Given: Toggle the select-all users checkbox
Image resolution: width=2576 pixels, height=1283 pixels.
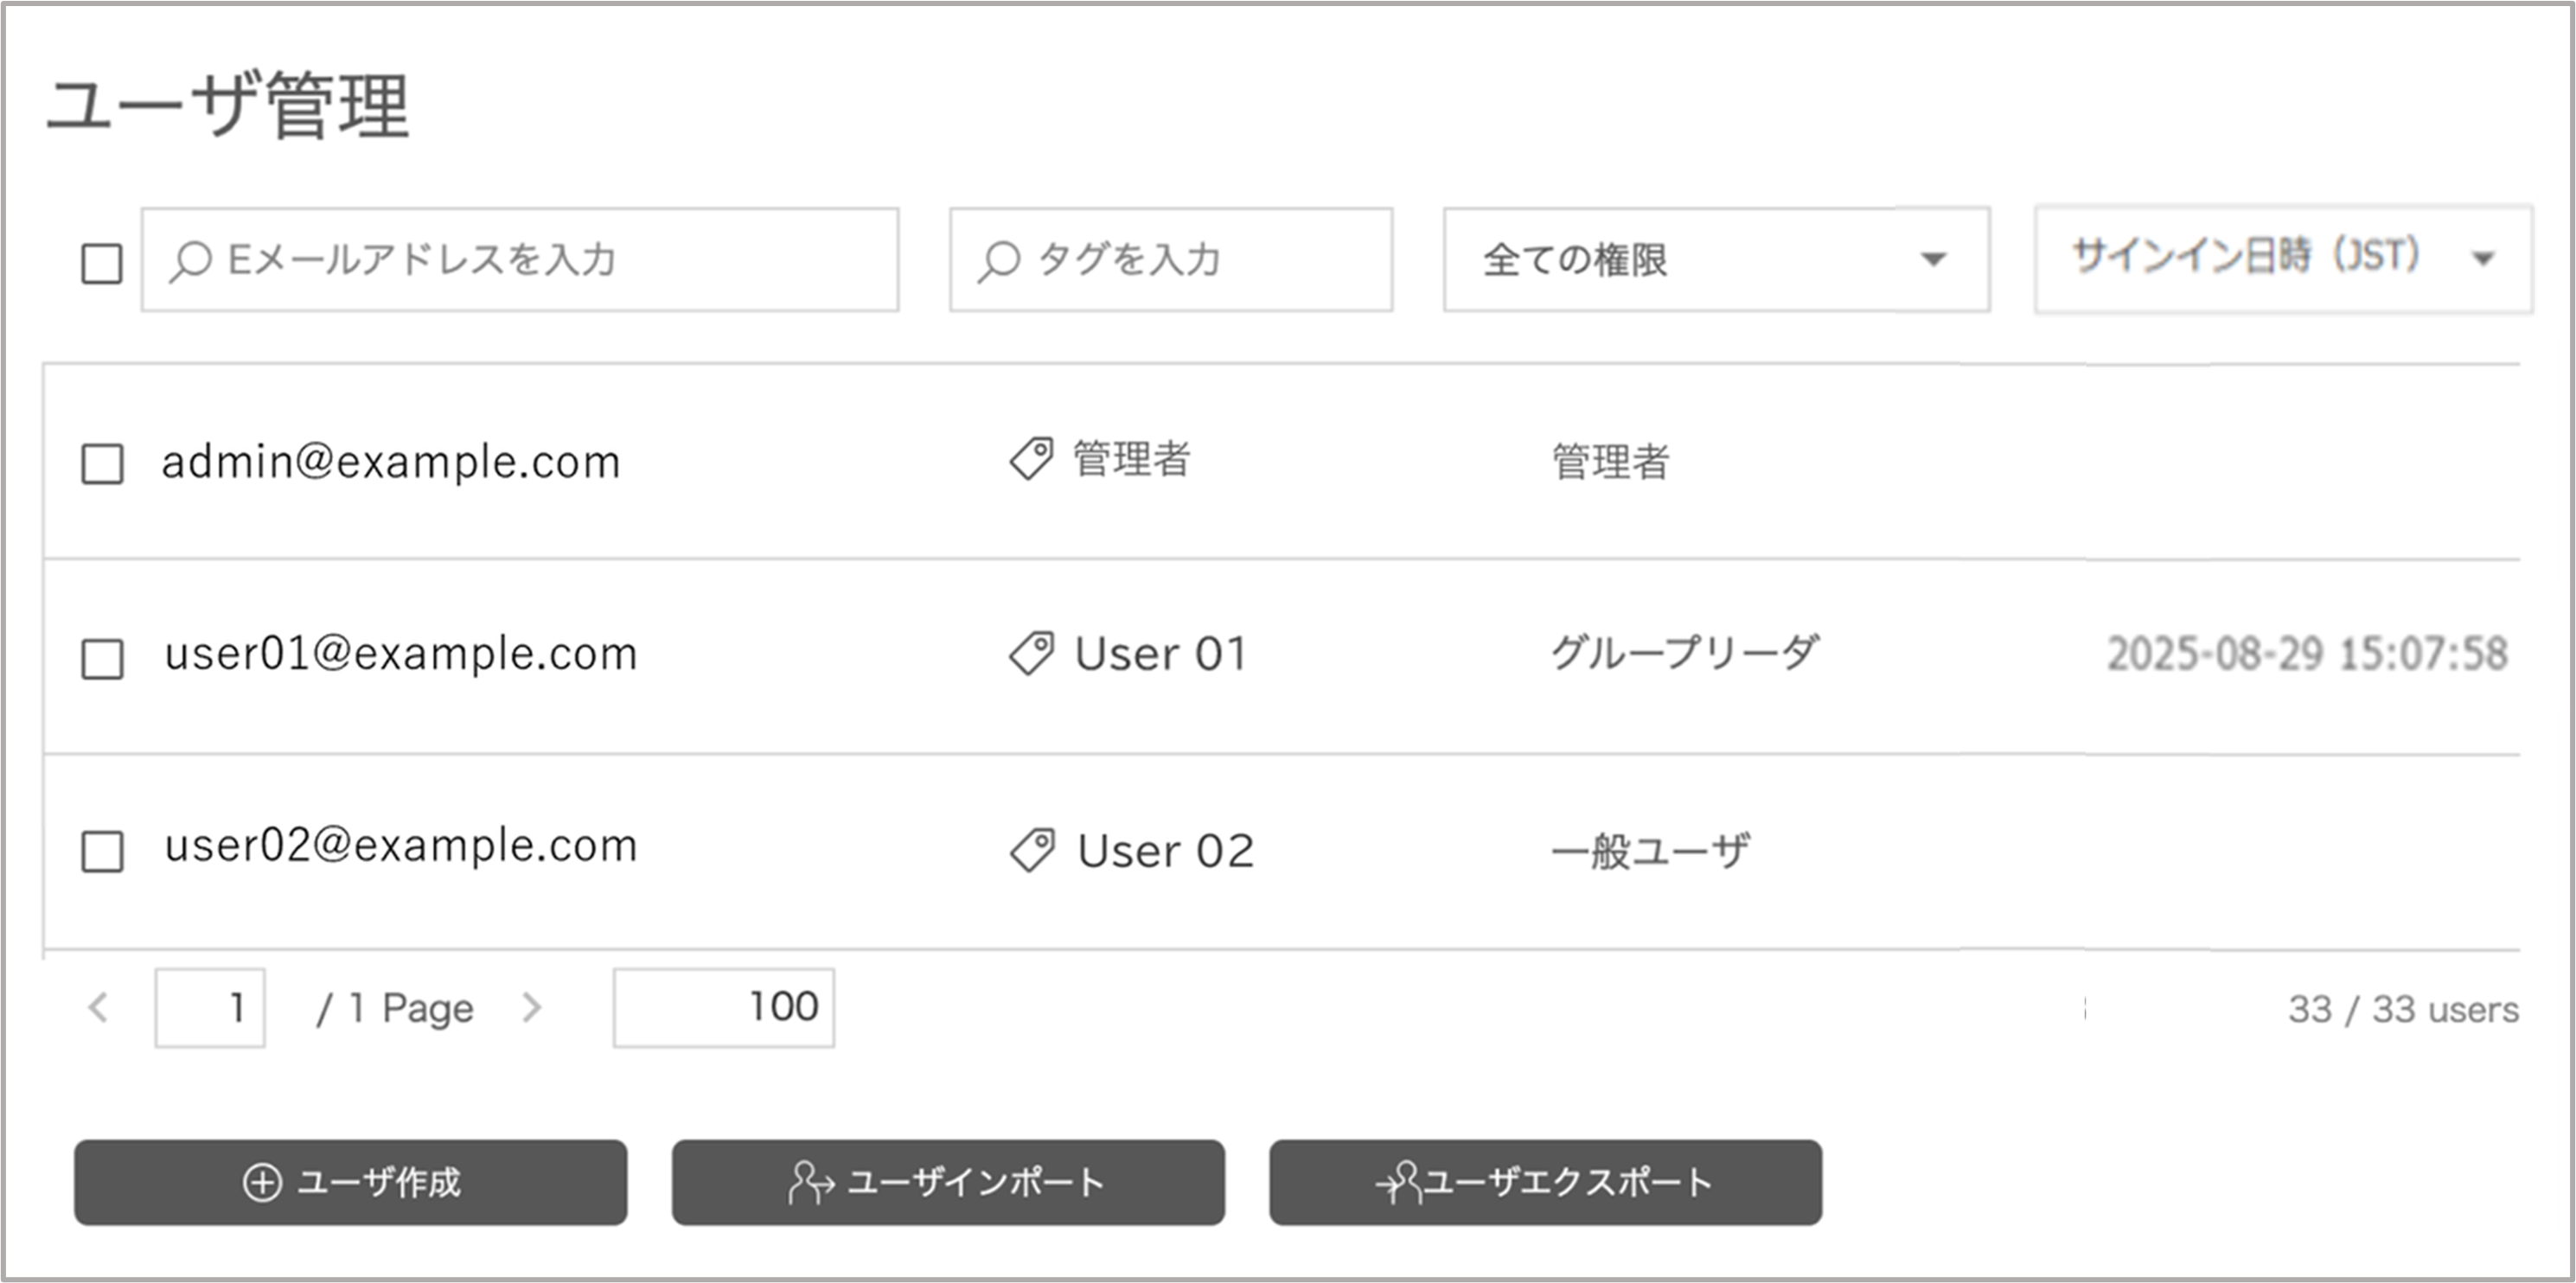Looking at the screenshot, I should 102,264.
